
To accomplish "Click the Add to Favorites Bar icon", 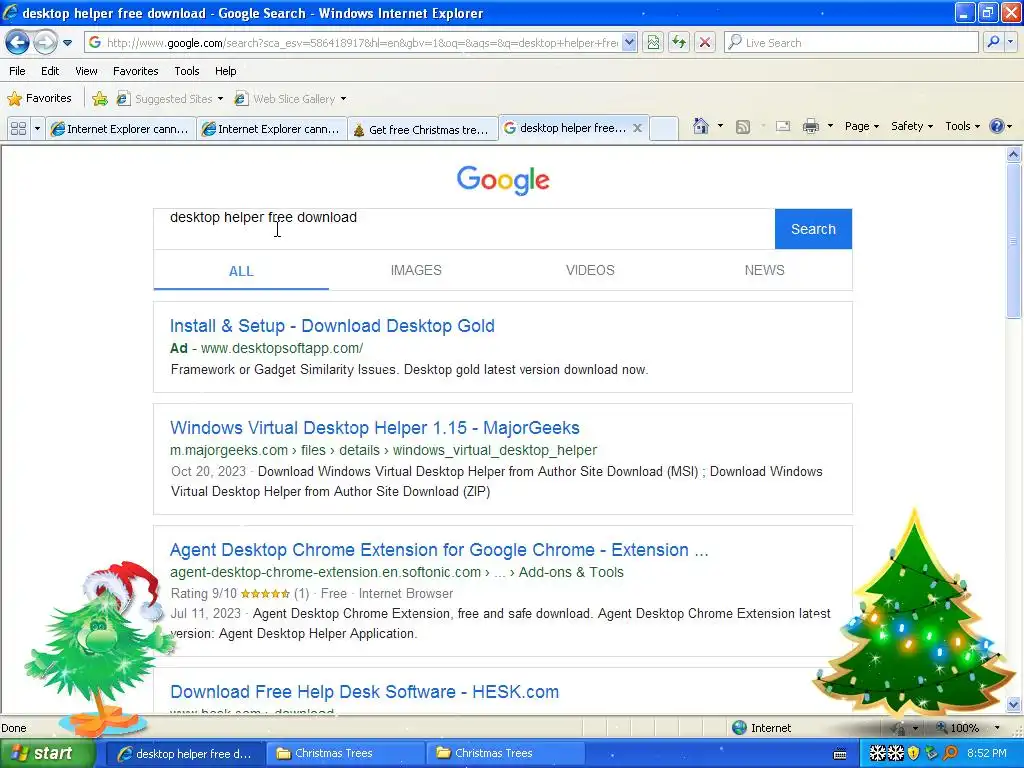I will point(100,99).
